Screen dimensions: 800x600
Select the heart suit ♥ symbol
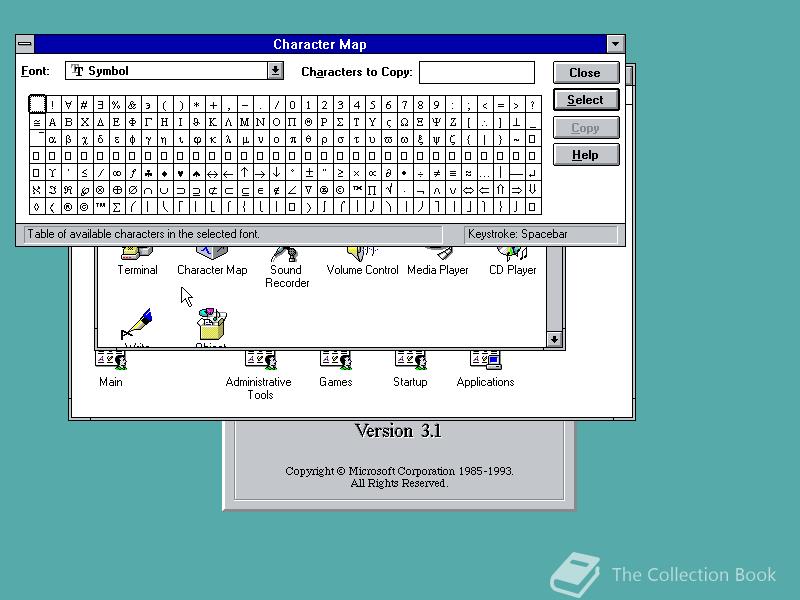pos(180,172)
